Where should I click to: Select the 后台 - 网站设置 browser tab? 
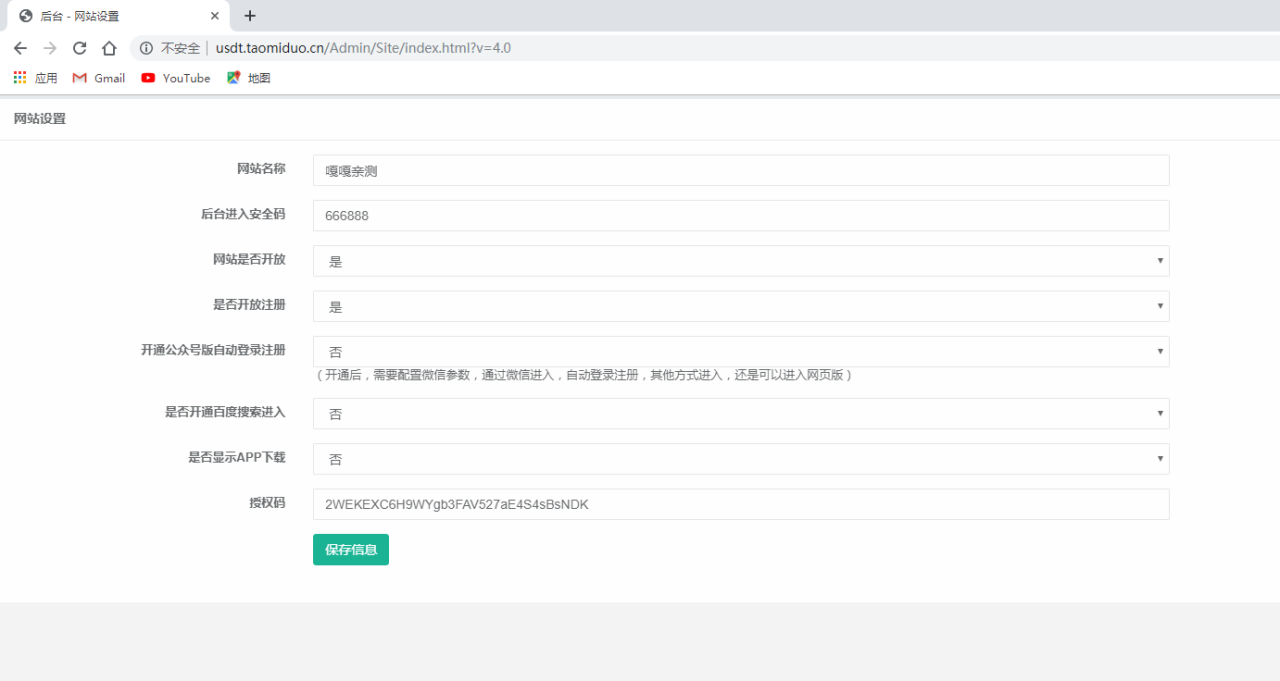(110, 16)
